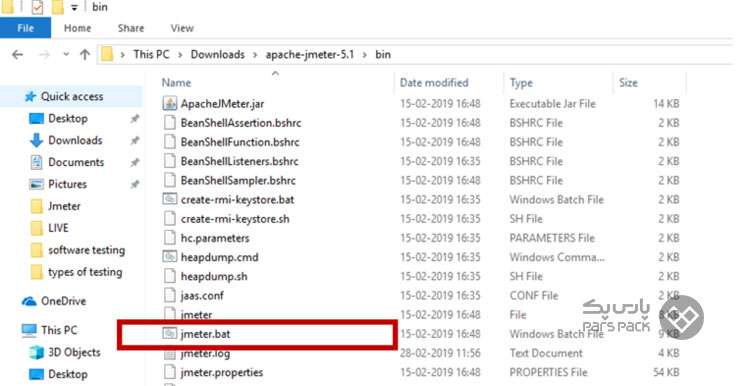Click create-rmi-keystore.bat batch file icon
This screenshot has height=386, width=750.
click(170, 199)
